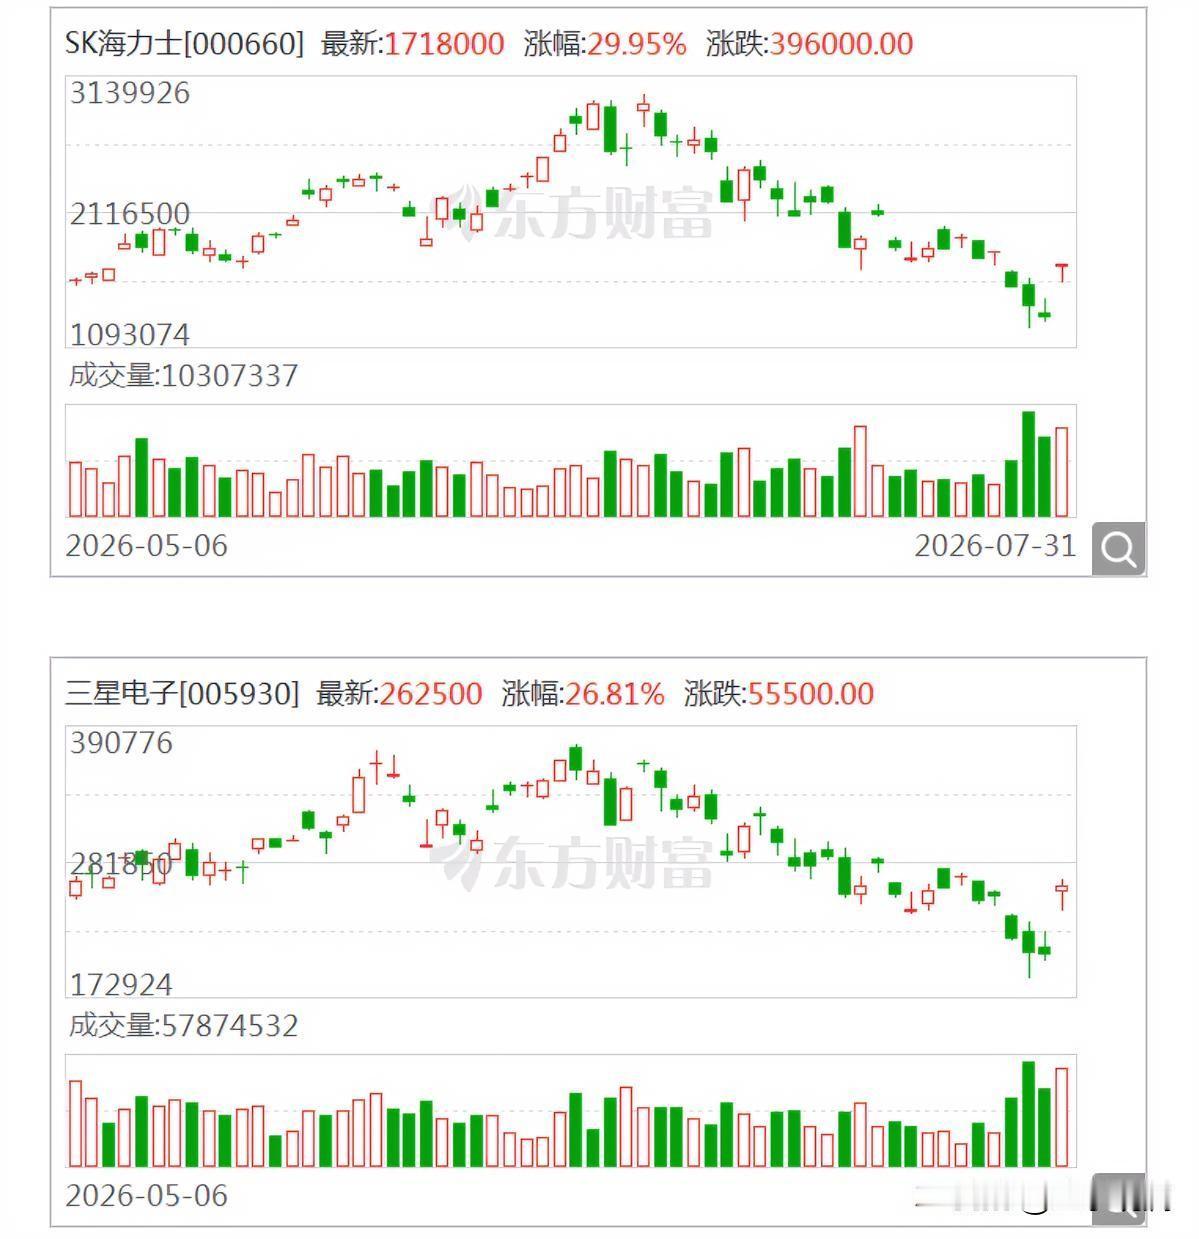Click the 三星电子[005930] stock title
The height and width of the screenshot is (1239, 1199).
(x=182, y=694)
